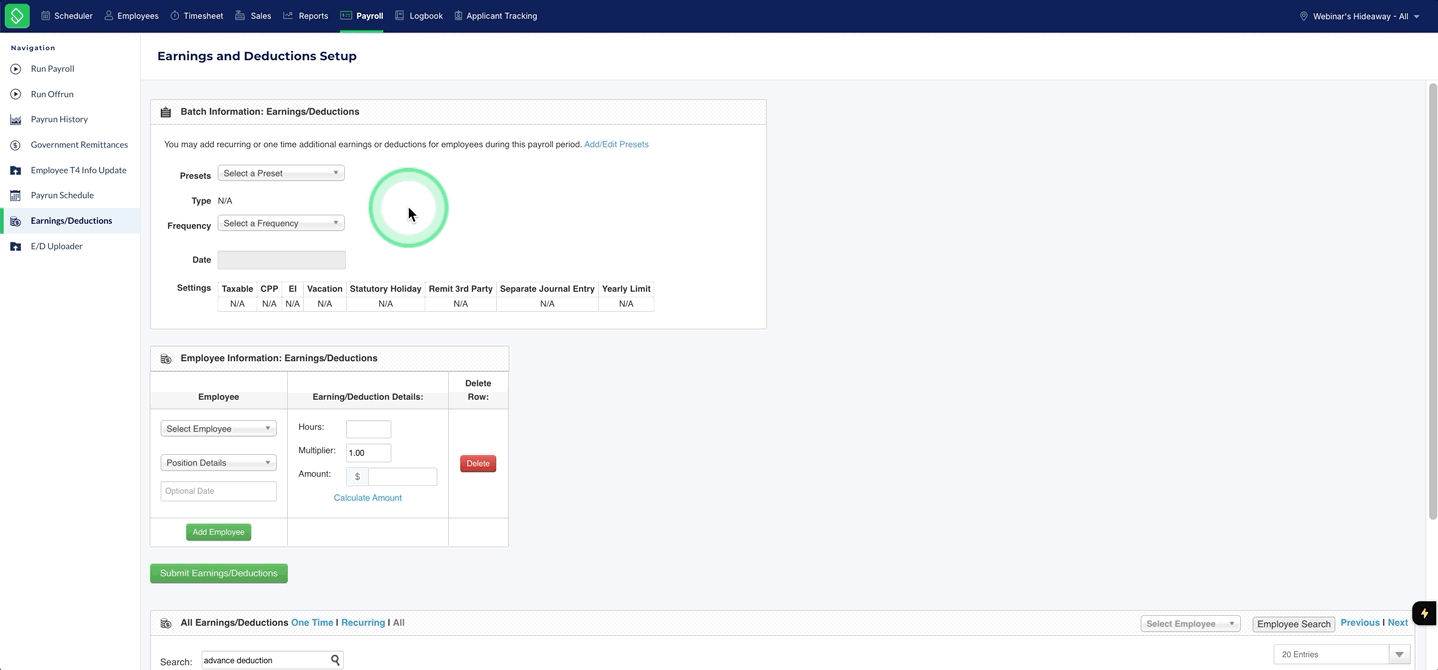Viewport: 1438px width, 670px height.
Task: Click the Calculate Amount link
Action: pyautogui.click(x=368, y=498)
